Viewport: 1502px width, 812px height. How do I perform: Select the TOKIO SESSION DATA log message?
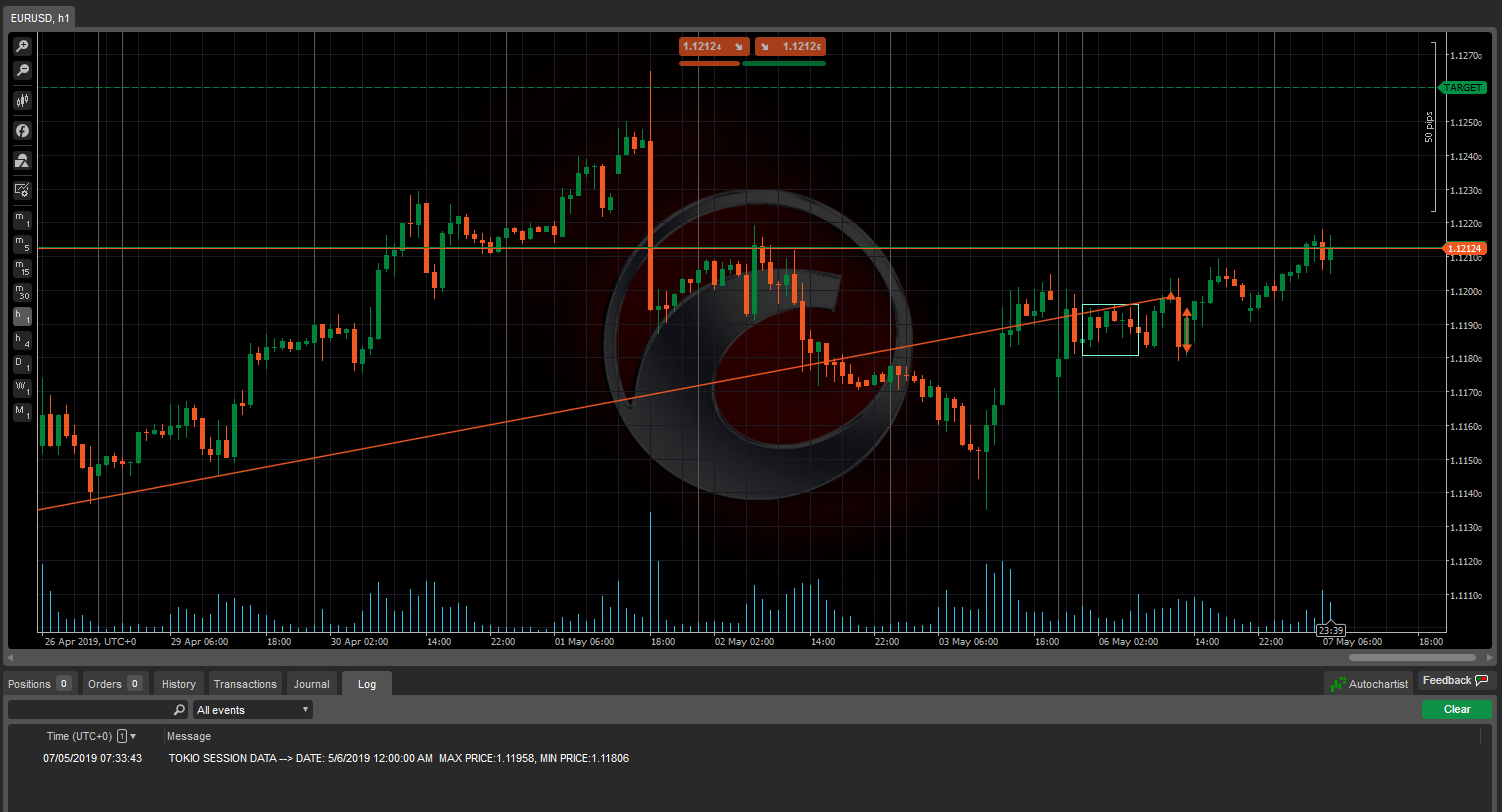tap(399, 758)
